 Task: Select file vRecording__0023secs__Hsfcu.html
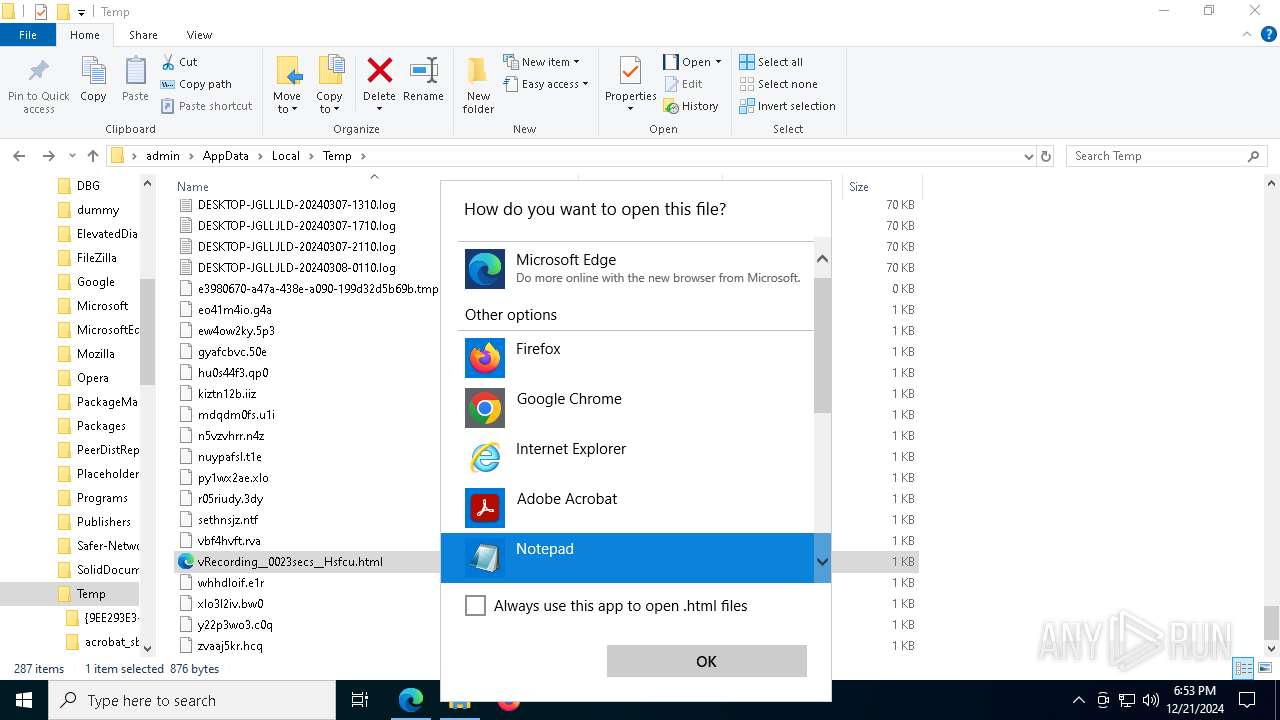290,562
